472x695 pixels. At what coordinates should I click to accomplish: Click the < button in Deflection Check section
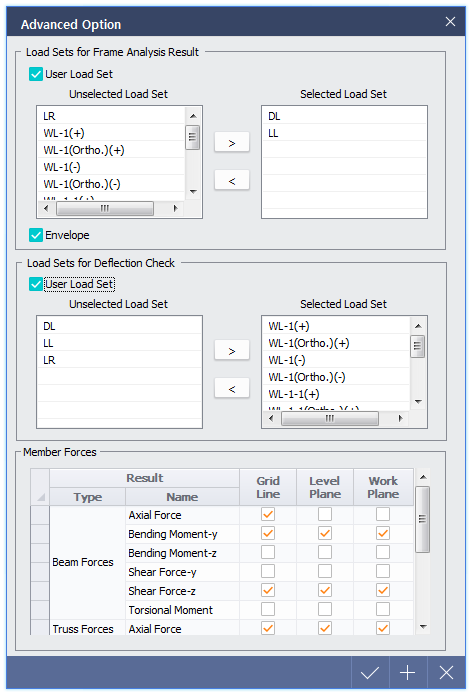(x=232, y=389)
